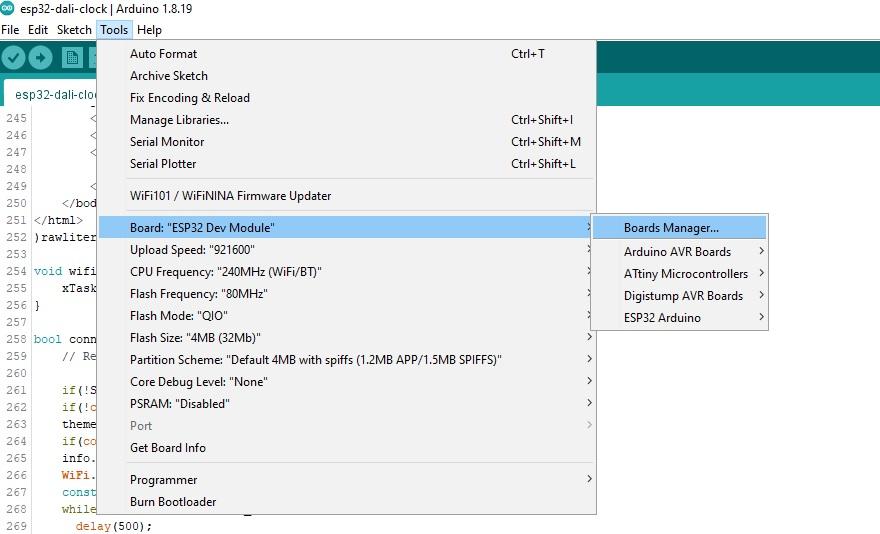Click the </html> text on line 251

coord(58,220)
